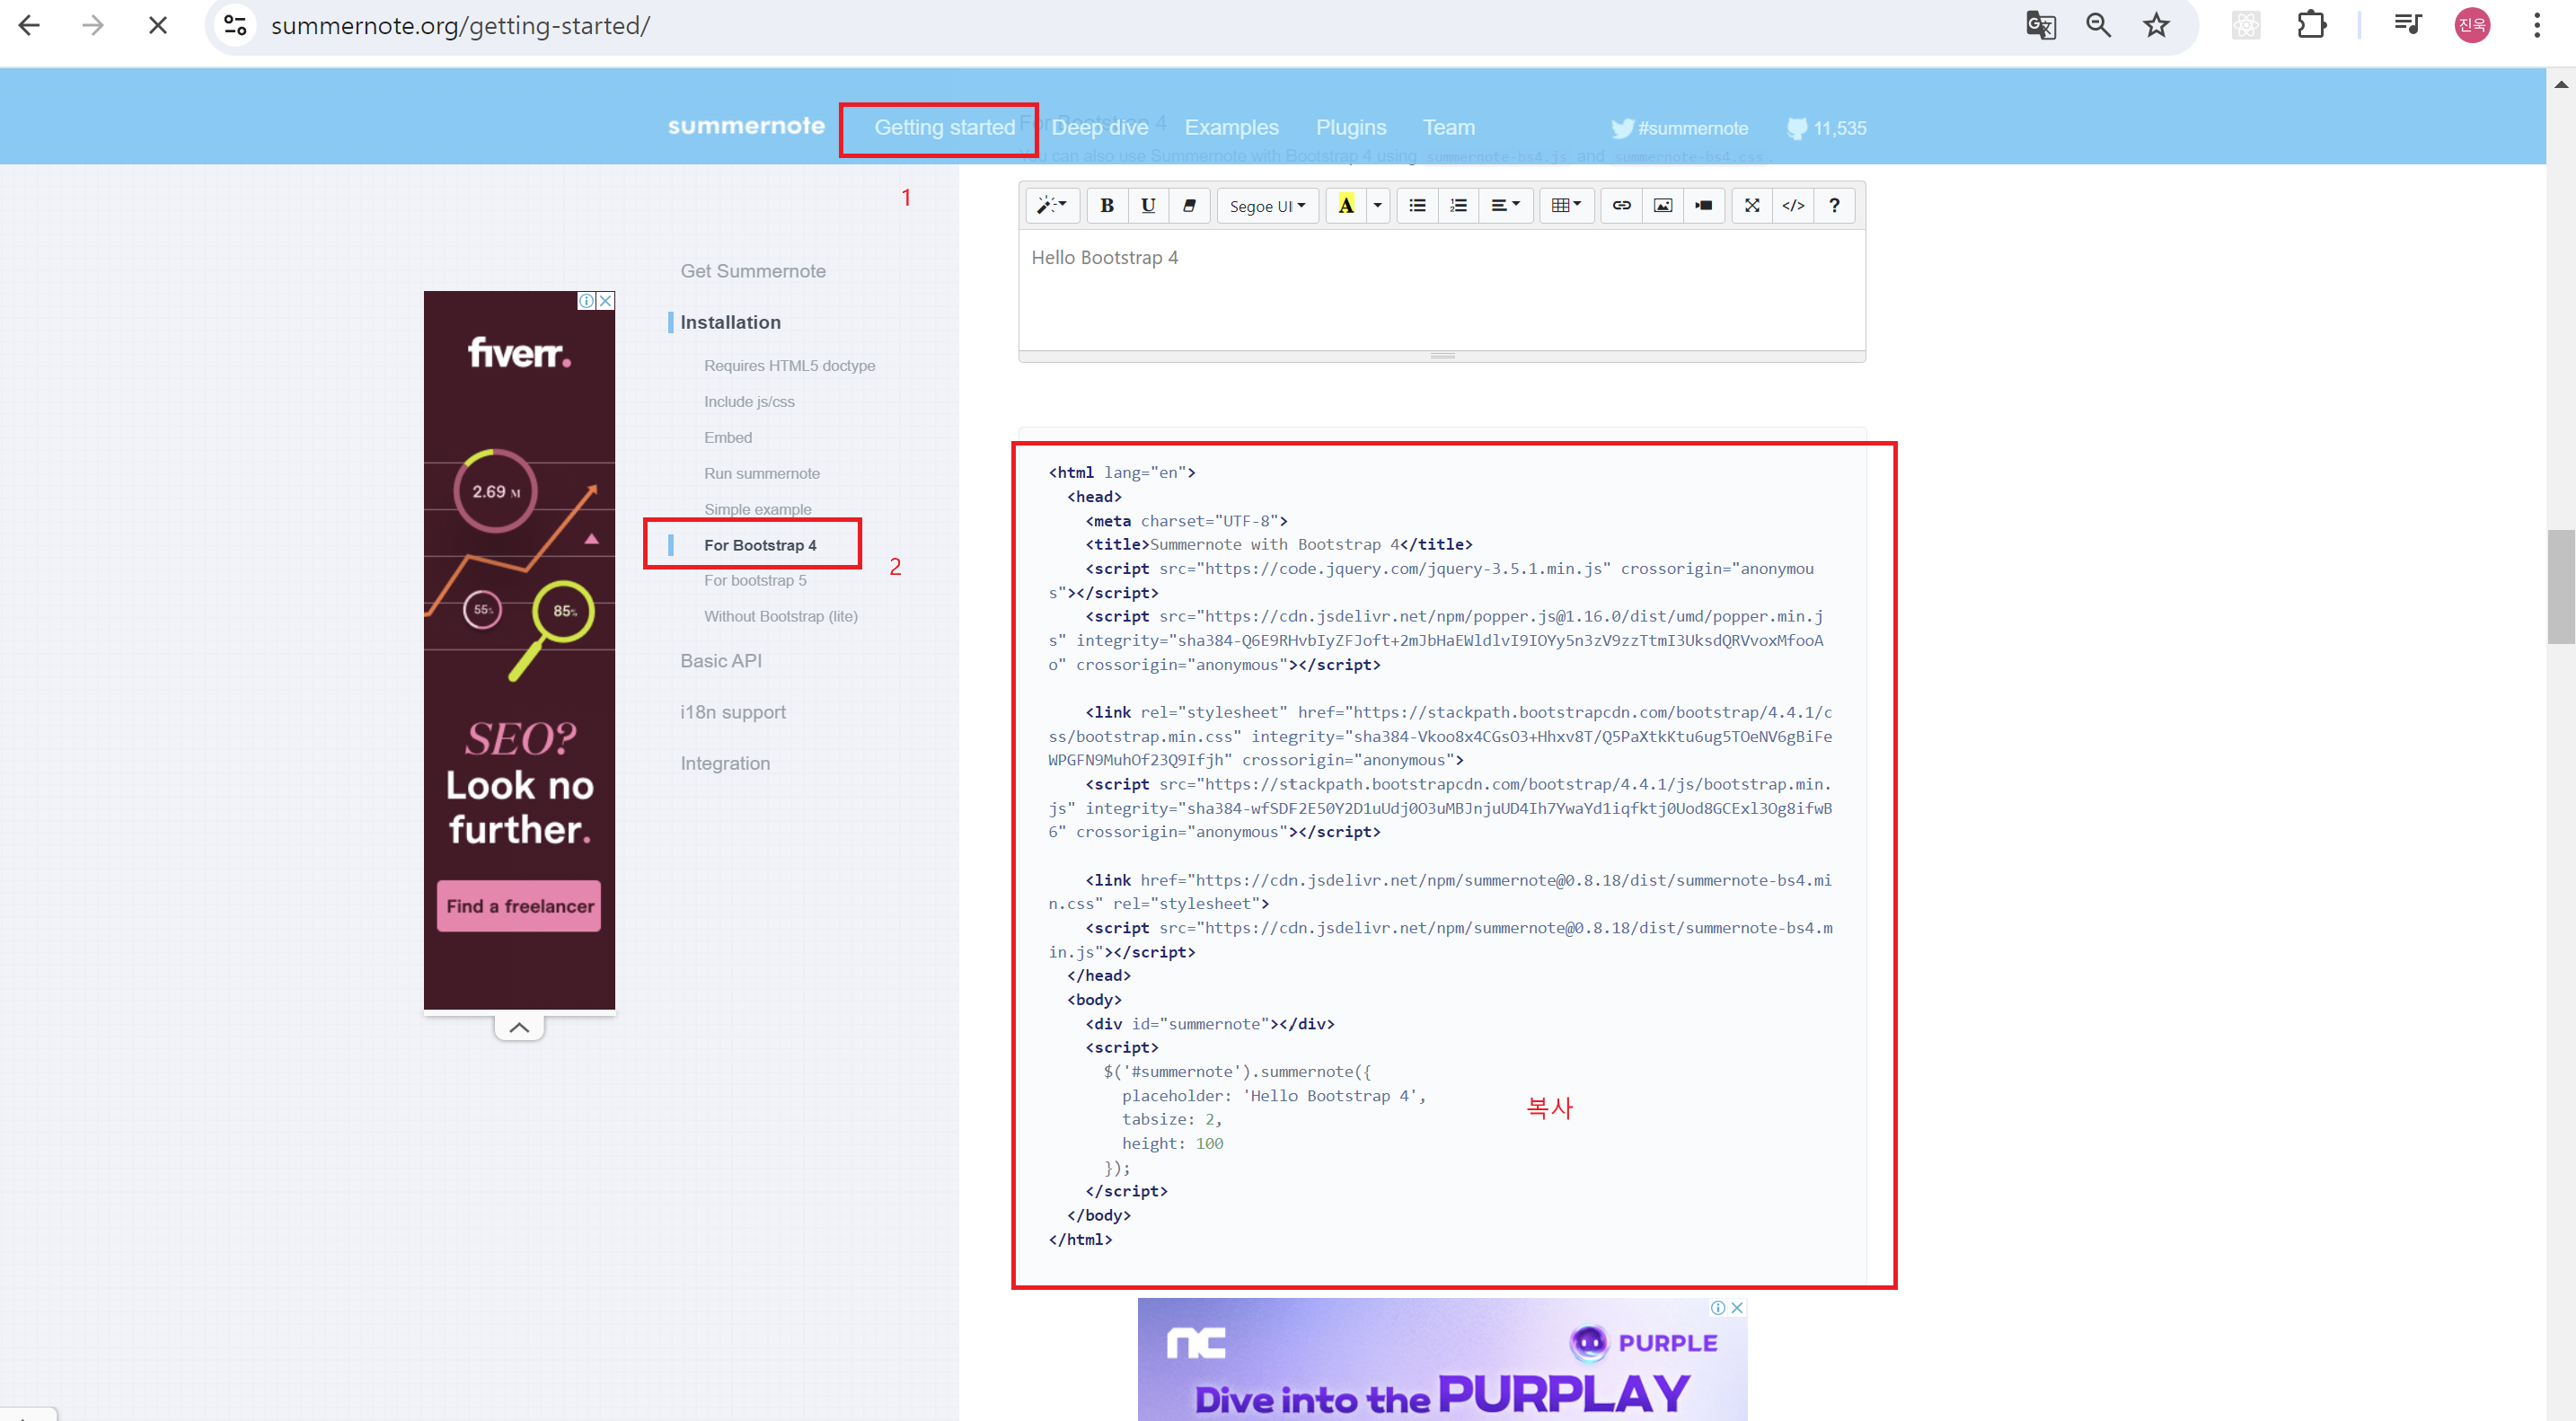The height and width of the screenshot is (1421, 2576).
Task: Open the Getting started nav tab
Action: pos(944,128)
